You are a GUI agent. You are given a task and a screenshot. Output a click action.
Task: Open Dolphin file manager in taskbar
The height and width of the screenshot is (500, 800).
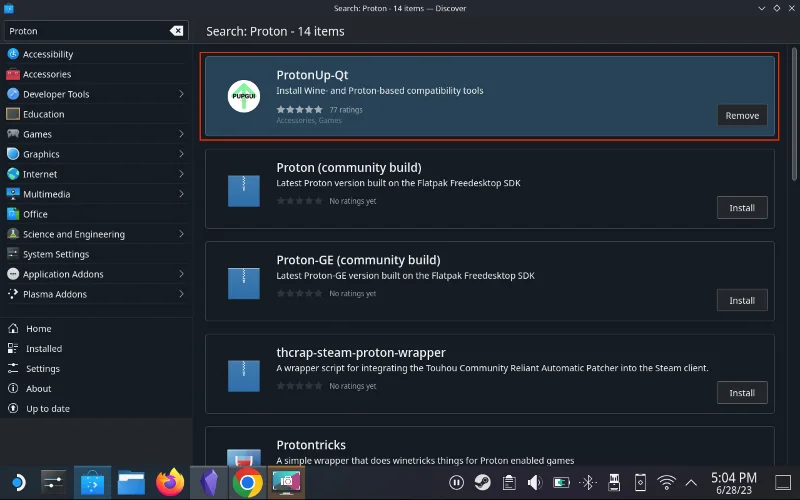click(x=131, y=482)
